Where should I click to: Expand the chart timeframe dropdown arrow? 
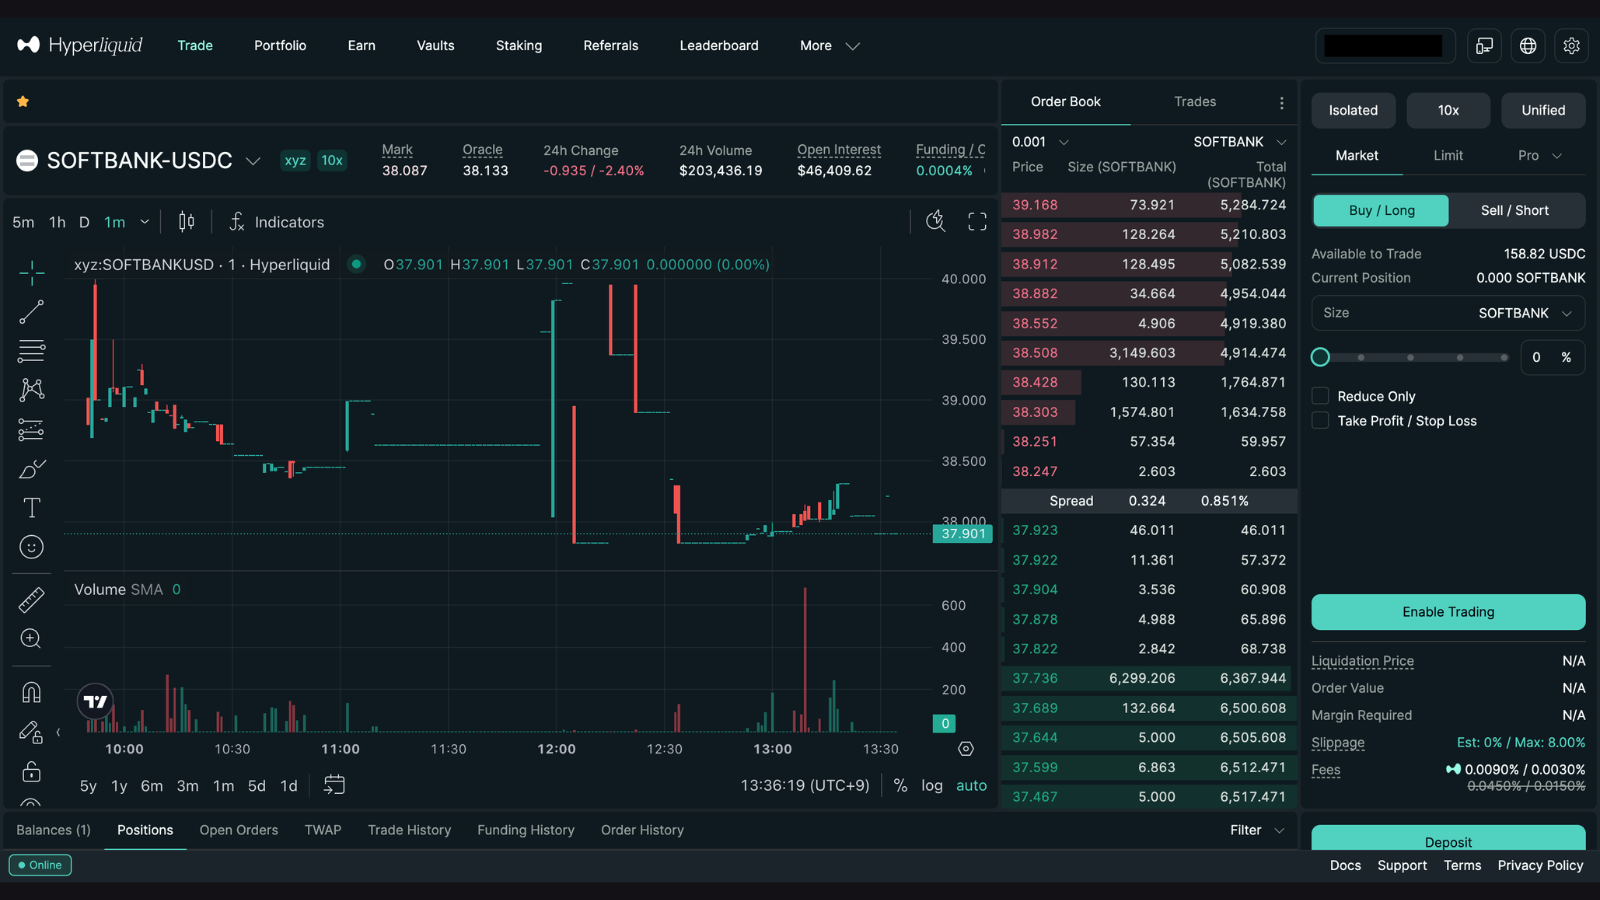(145, 222)
